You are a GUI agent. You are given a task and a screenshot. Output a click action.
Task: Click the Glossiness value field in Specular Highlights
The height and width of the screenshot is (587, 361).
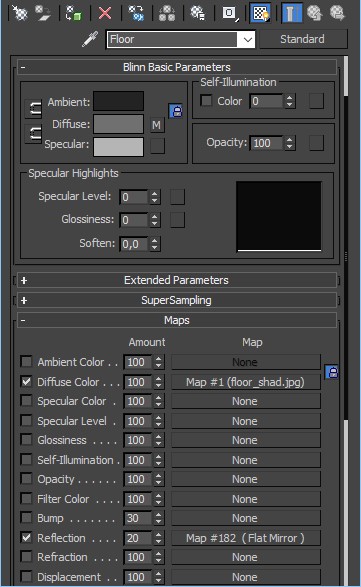click(134, 220)
